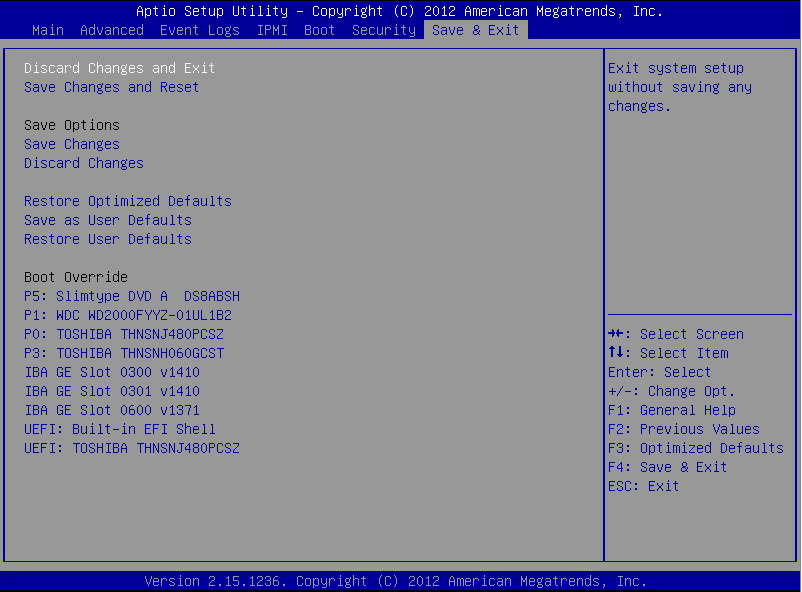The width and height of the screenshot is (802, 592).
Task: Click the Save Changes option
Action: tap(72, 144)
